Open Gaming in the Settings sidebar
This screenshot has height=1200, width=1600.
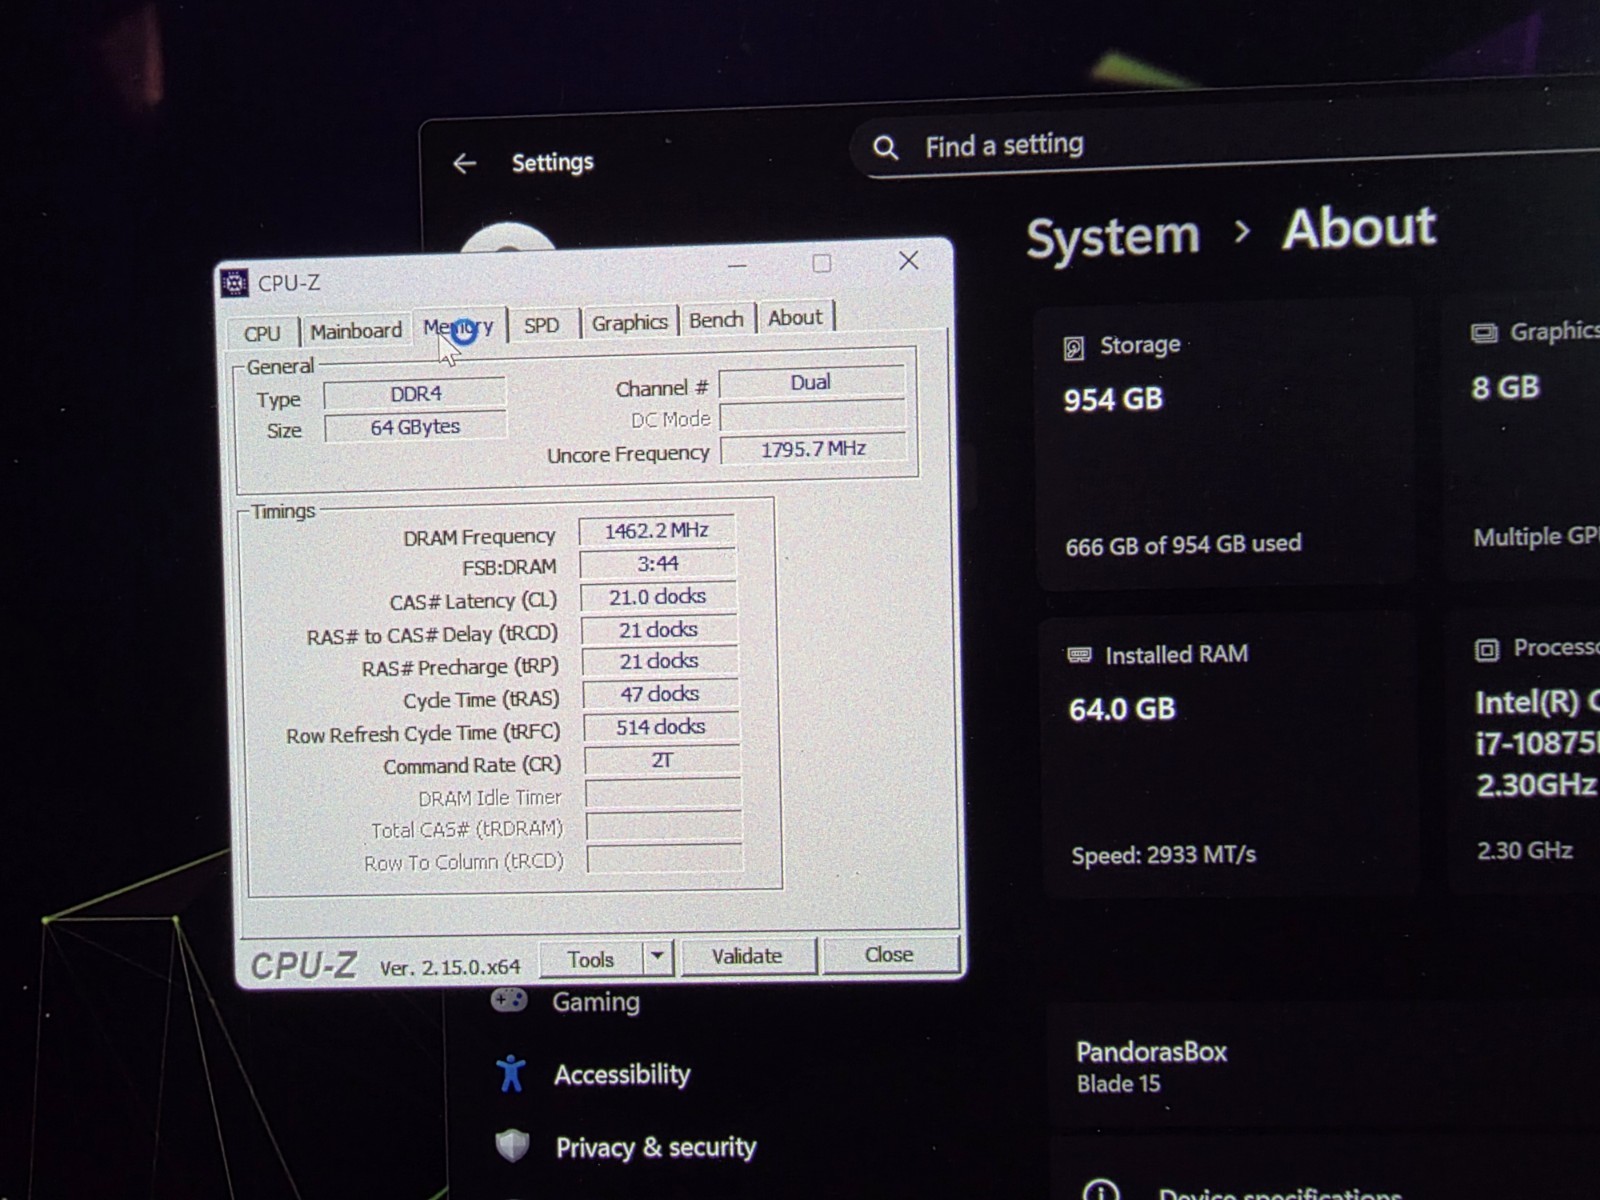tap(596, 1002)
